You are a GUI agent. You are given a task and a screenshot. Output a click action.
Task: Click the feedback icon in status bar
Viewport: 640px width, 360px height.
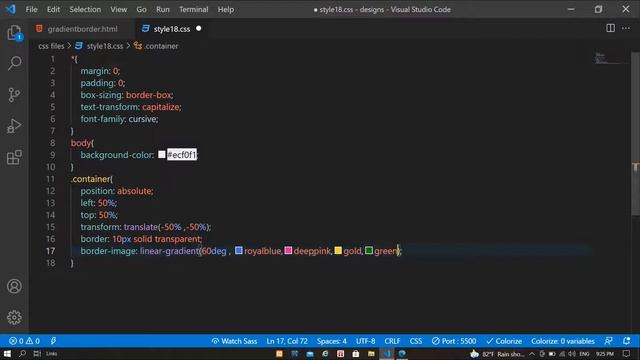(x=609, y=341)
